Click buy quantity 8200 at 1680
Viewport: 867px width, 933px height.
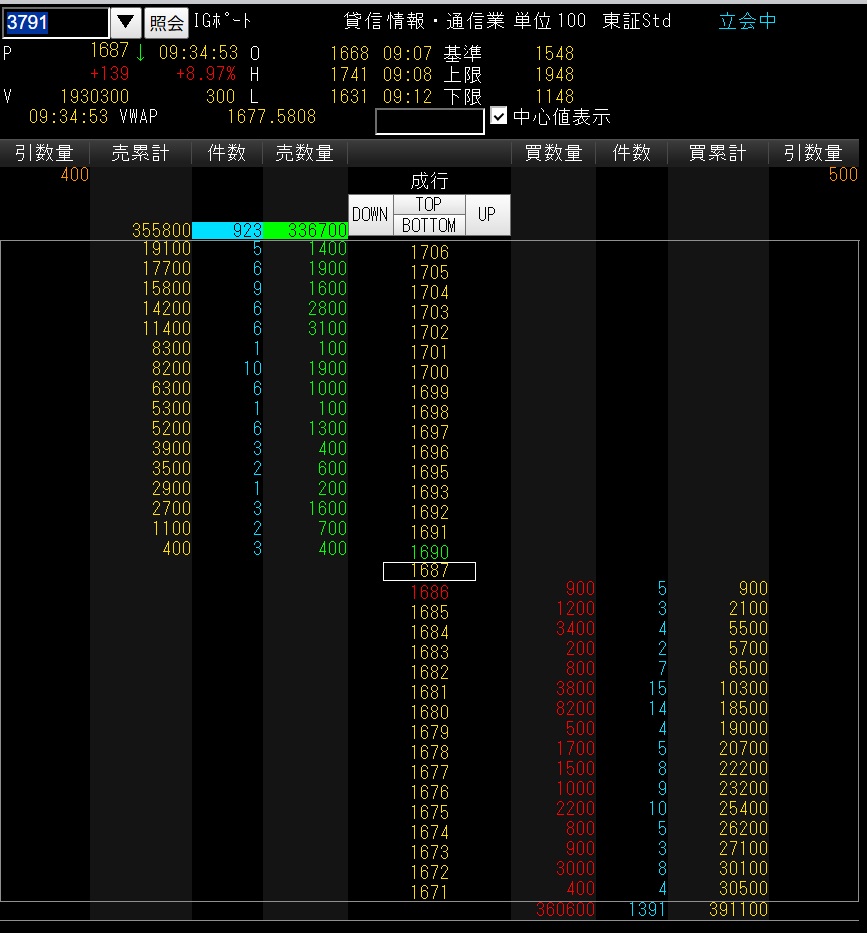pos(575,708)
